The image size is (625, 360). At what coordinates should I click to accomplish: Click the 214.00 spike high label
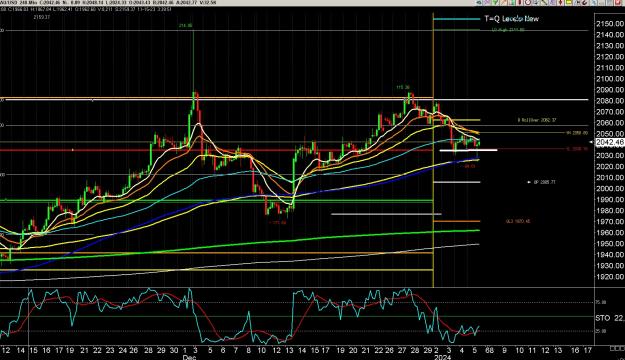(186, 26)
